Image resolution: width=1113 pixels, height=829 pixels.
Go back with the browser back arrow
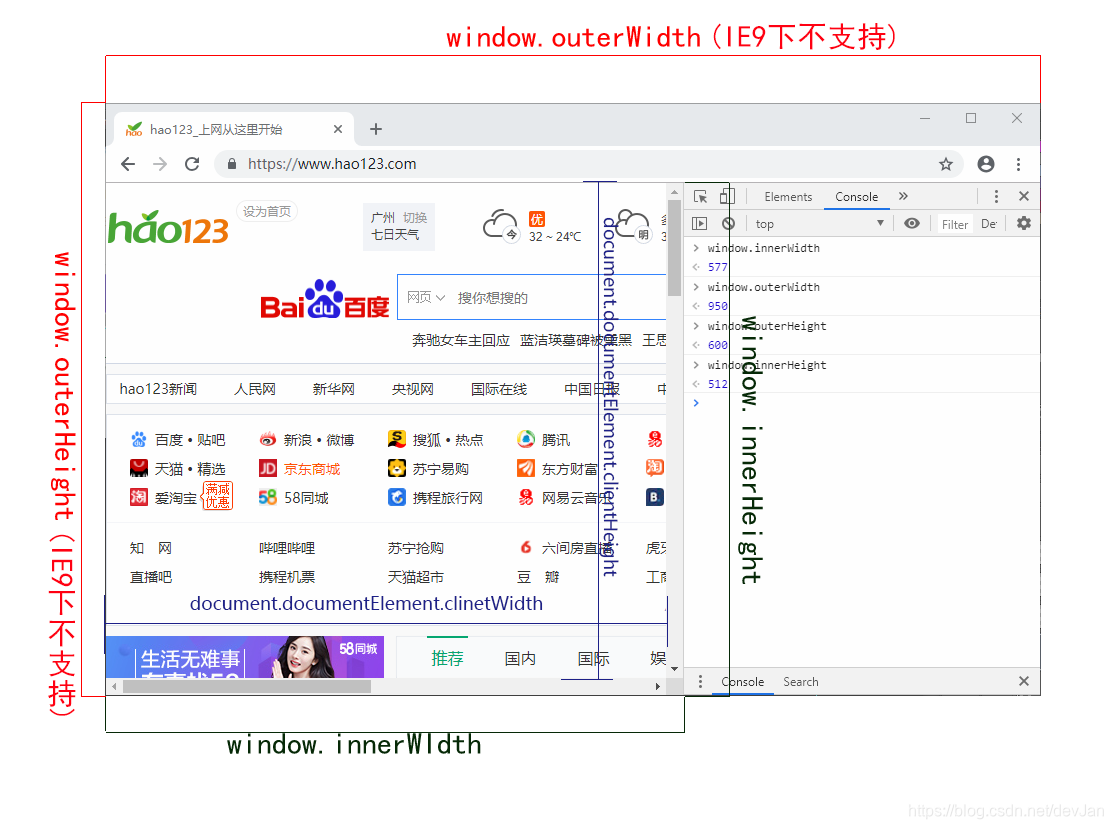128,164
